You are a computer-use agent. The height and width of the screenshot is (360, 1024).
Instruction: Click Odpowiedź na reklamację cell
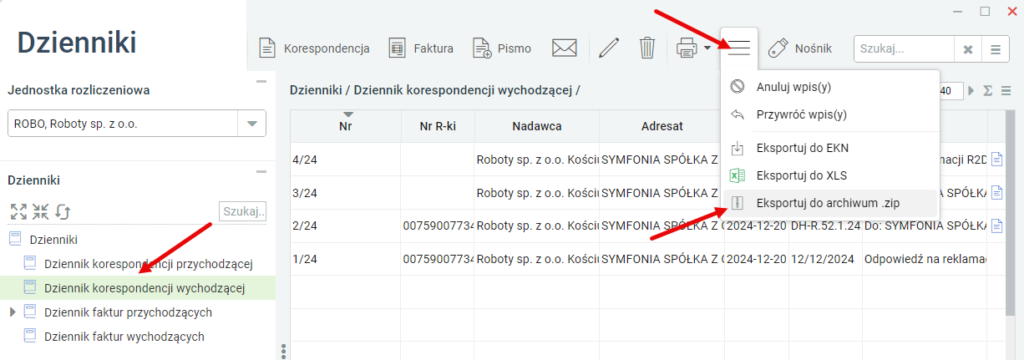(925, 259)
